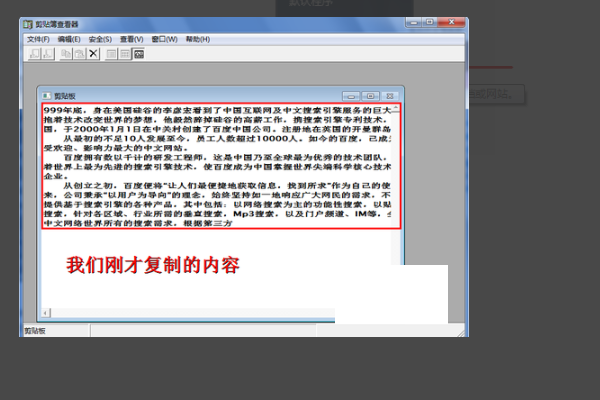600x400 pixels.
Task: Open the 帮助(H) menu
Action: pos(198,39)
